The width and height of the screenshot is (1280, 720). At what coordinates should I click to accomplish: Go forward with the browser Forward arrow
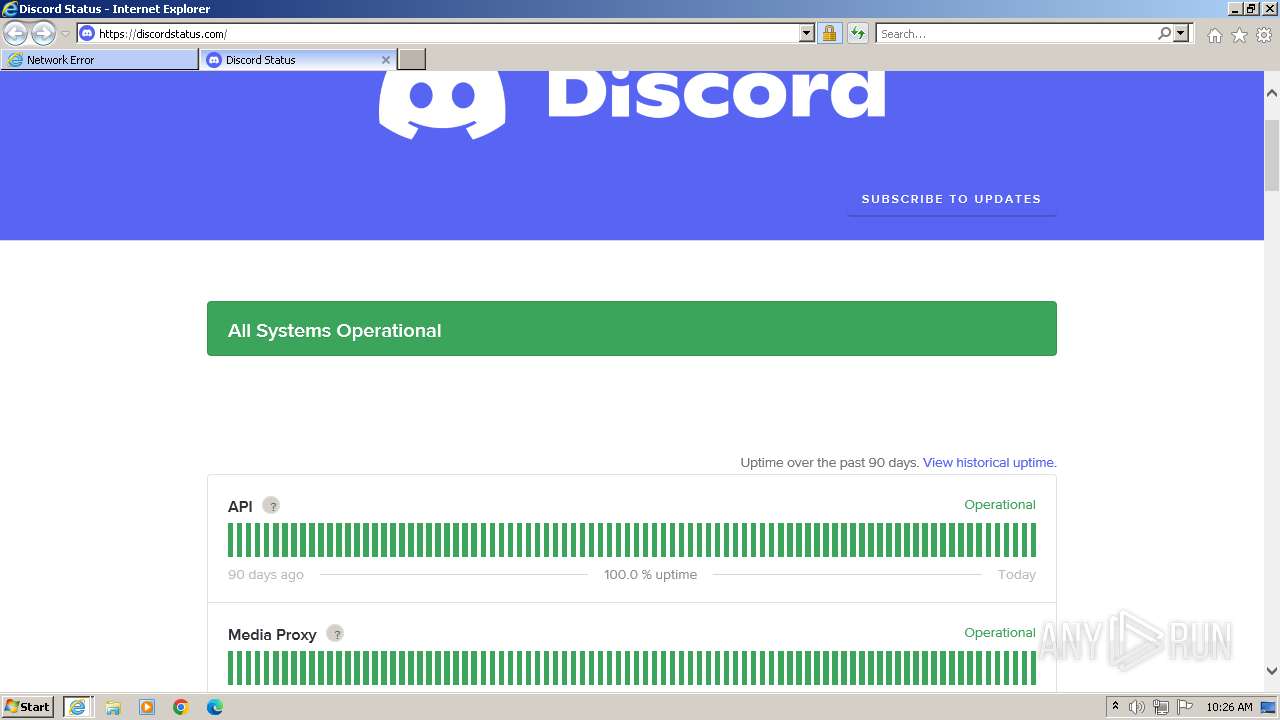tap(43, 34)
